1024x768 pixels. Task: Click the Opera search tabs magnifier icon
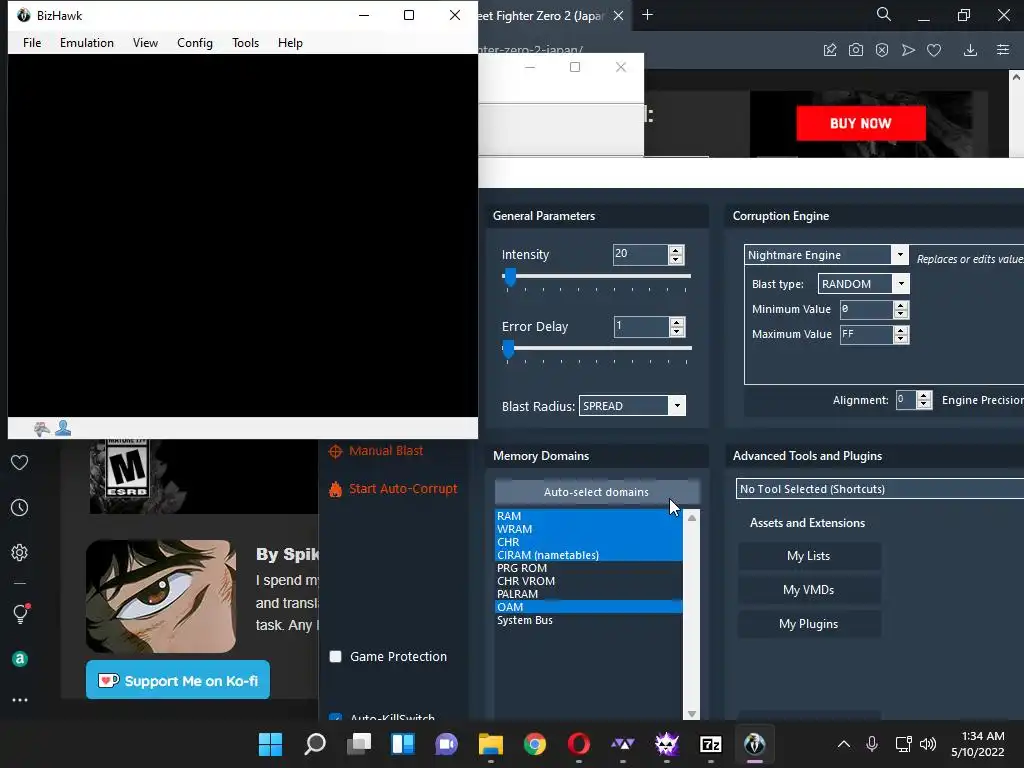click(x=883, y=14)
